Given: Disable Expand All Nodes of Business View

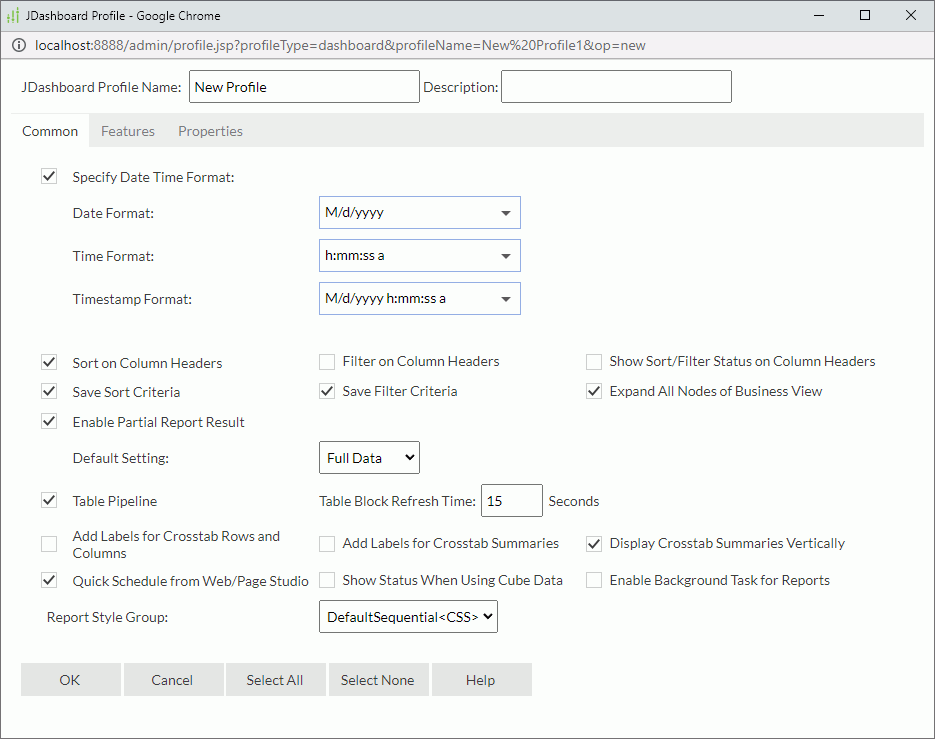Looking at the screenshot, I should pos(593,391).
